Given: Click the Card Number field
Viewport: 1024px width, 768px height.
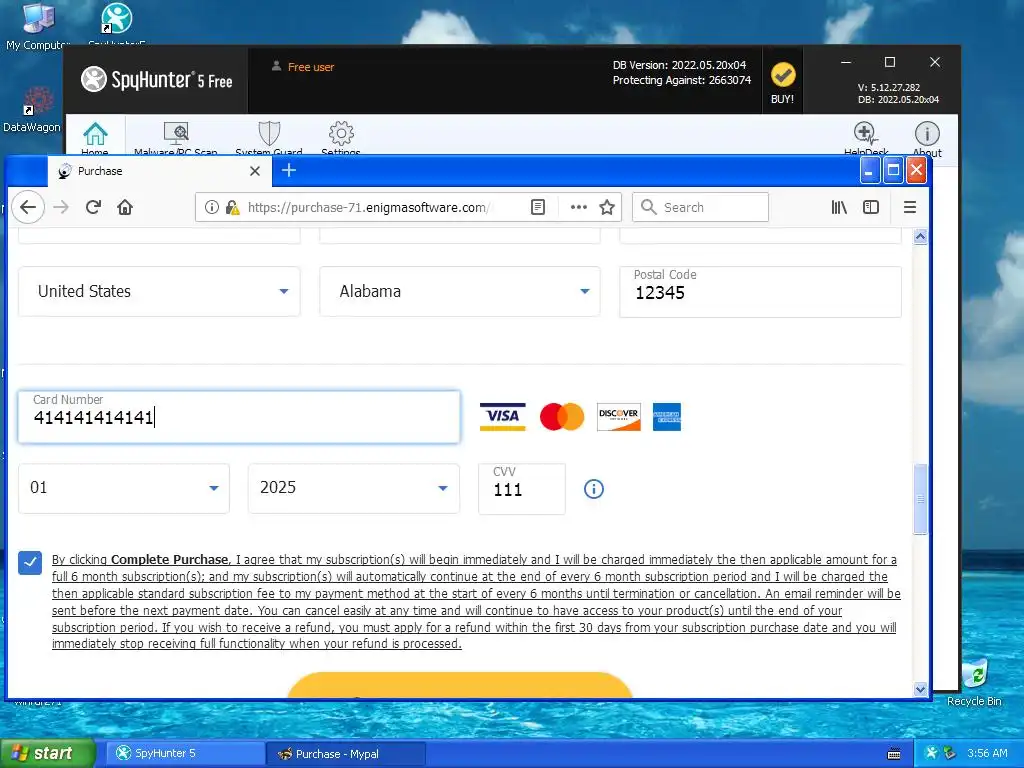Looking at the screenshot, I should [239, 417].
